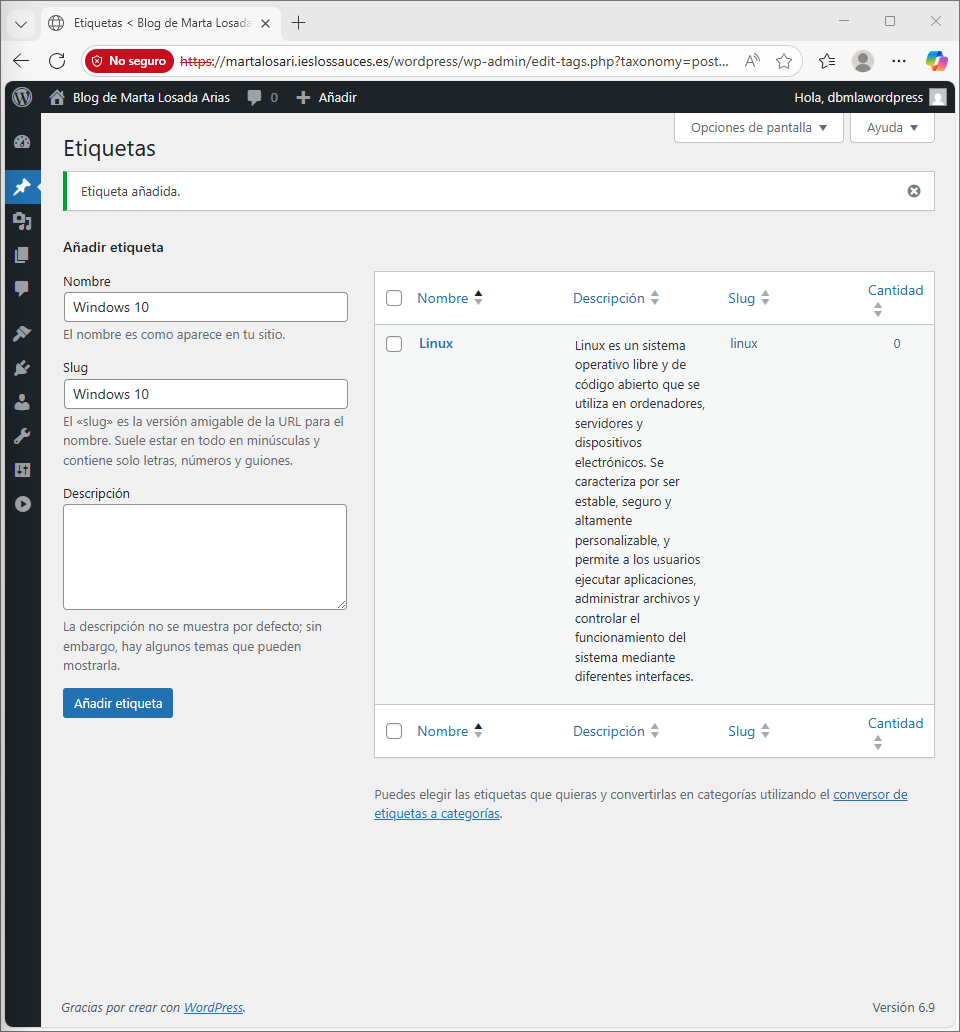Open the Dashboard from the sidebar
This screenshot has height=1032, width=960.
point(22,143)
